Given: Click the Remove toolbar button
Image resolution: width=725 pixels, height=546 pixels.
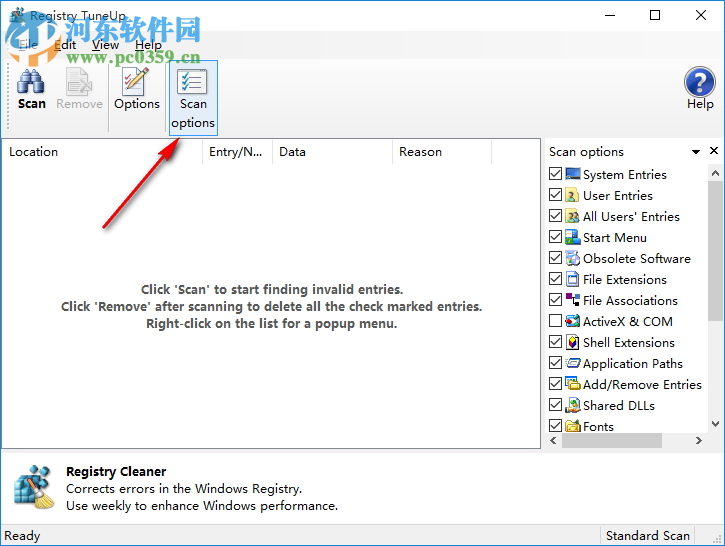Looking at the screenshot, I should click(79, 90).
